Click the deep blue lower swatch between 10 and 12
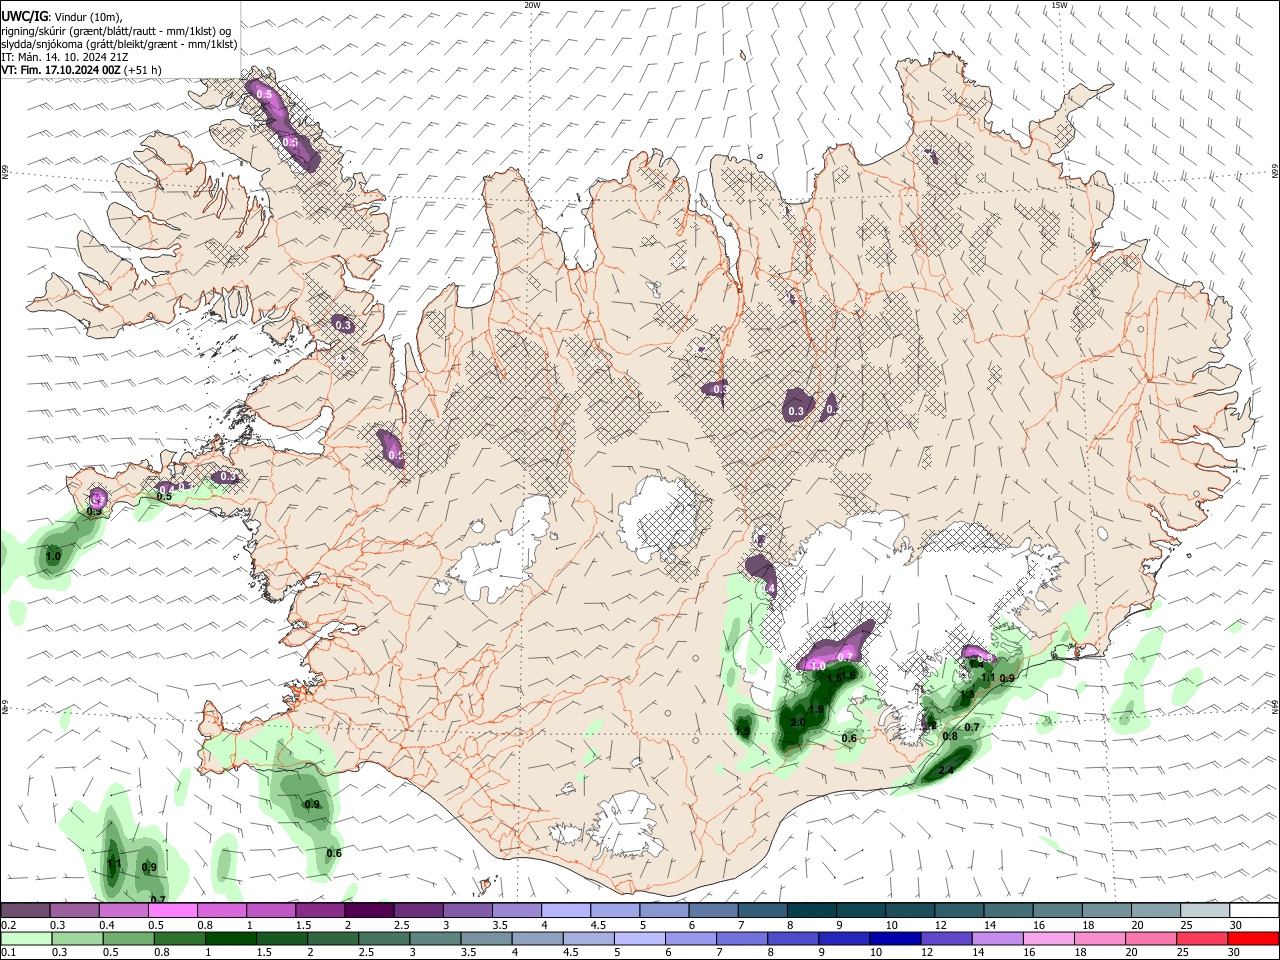The height and width of the screenshot is (960, 1280). pos(894,938)
